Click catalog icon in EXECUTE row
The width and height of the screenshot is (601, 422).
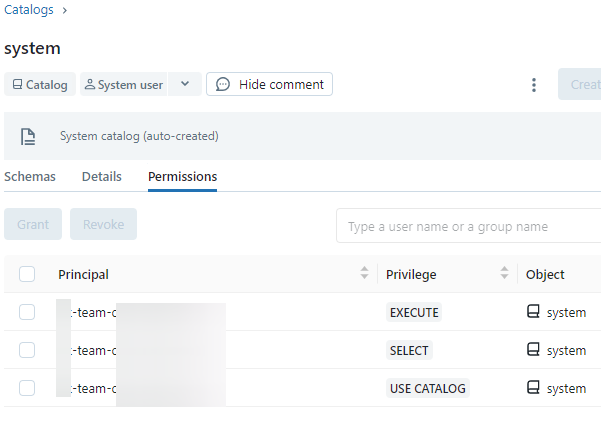pos(533,312)
